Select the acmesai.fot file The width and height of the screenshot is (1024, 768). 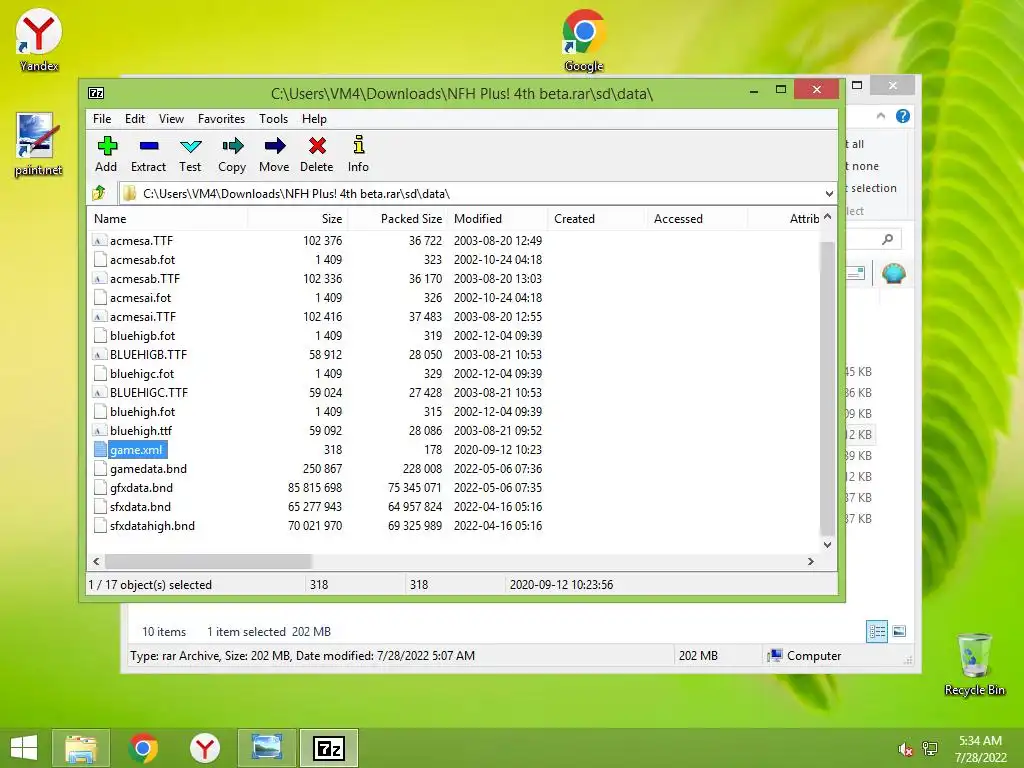140,298
